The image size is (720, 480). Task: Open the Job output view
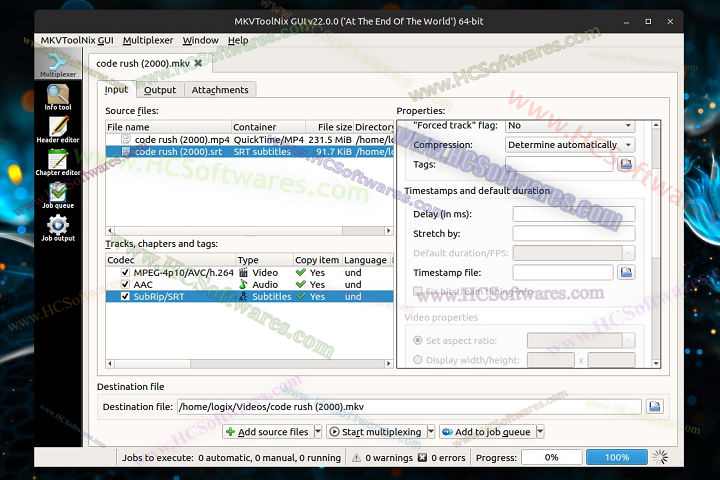58,228
